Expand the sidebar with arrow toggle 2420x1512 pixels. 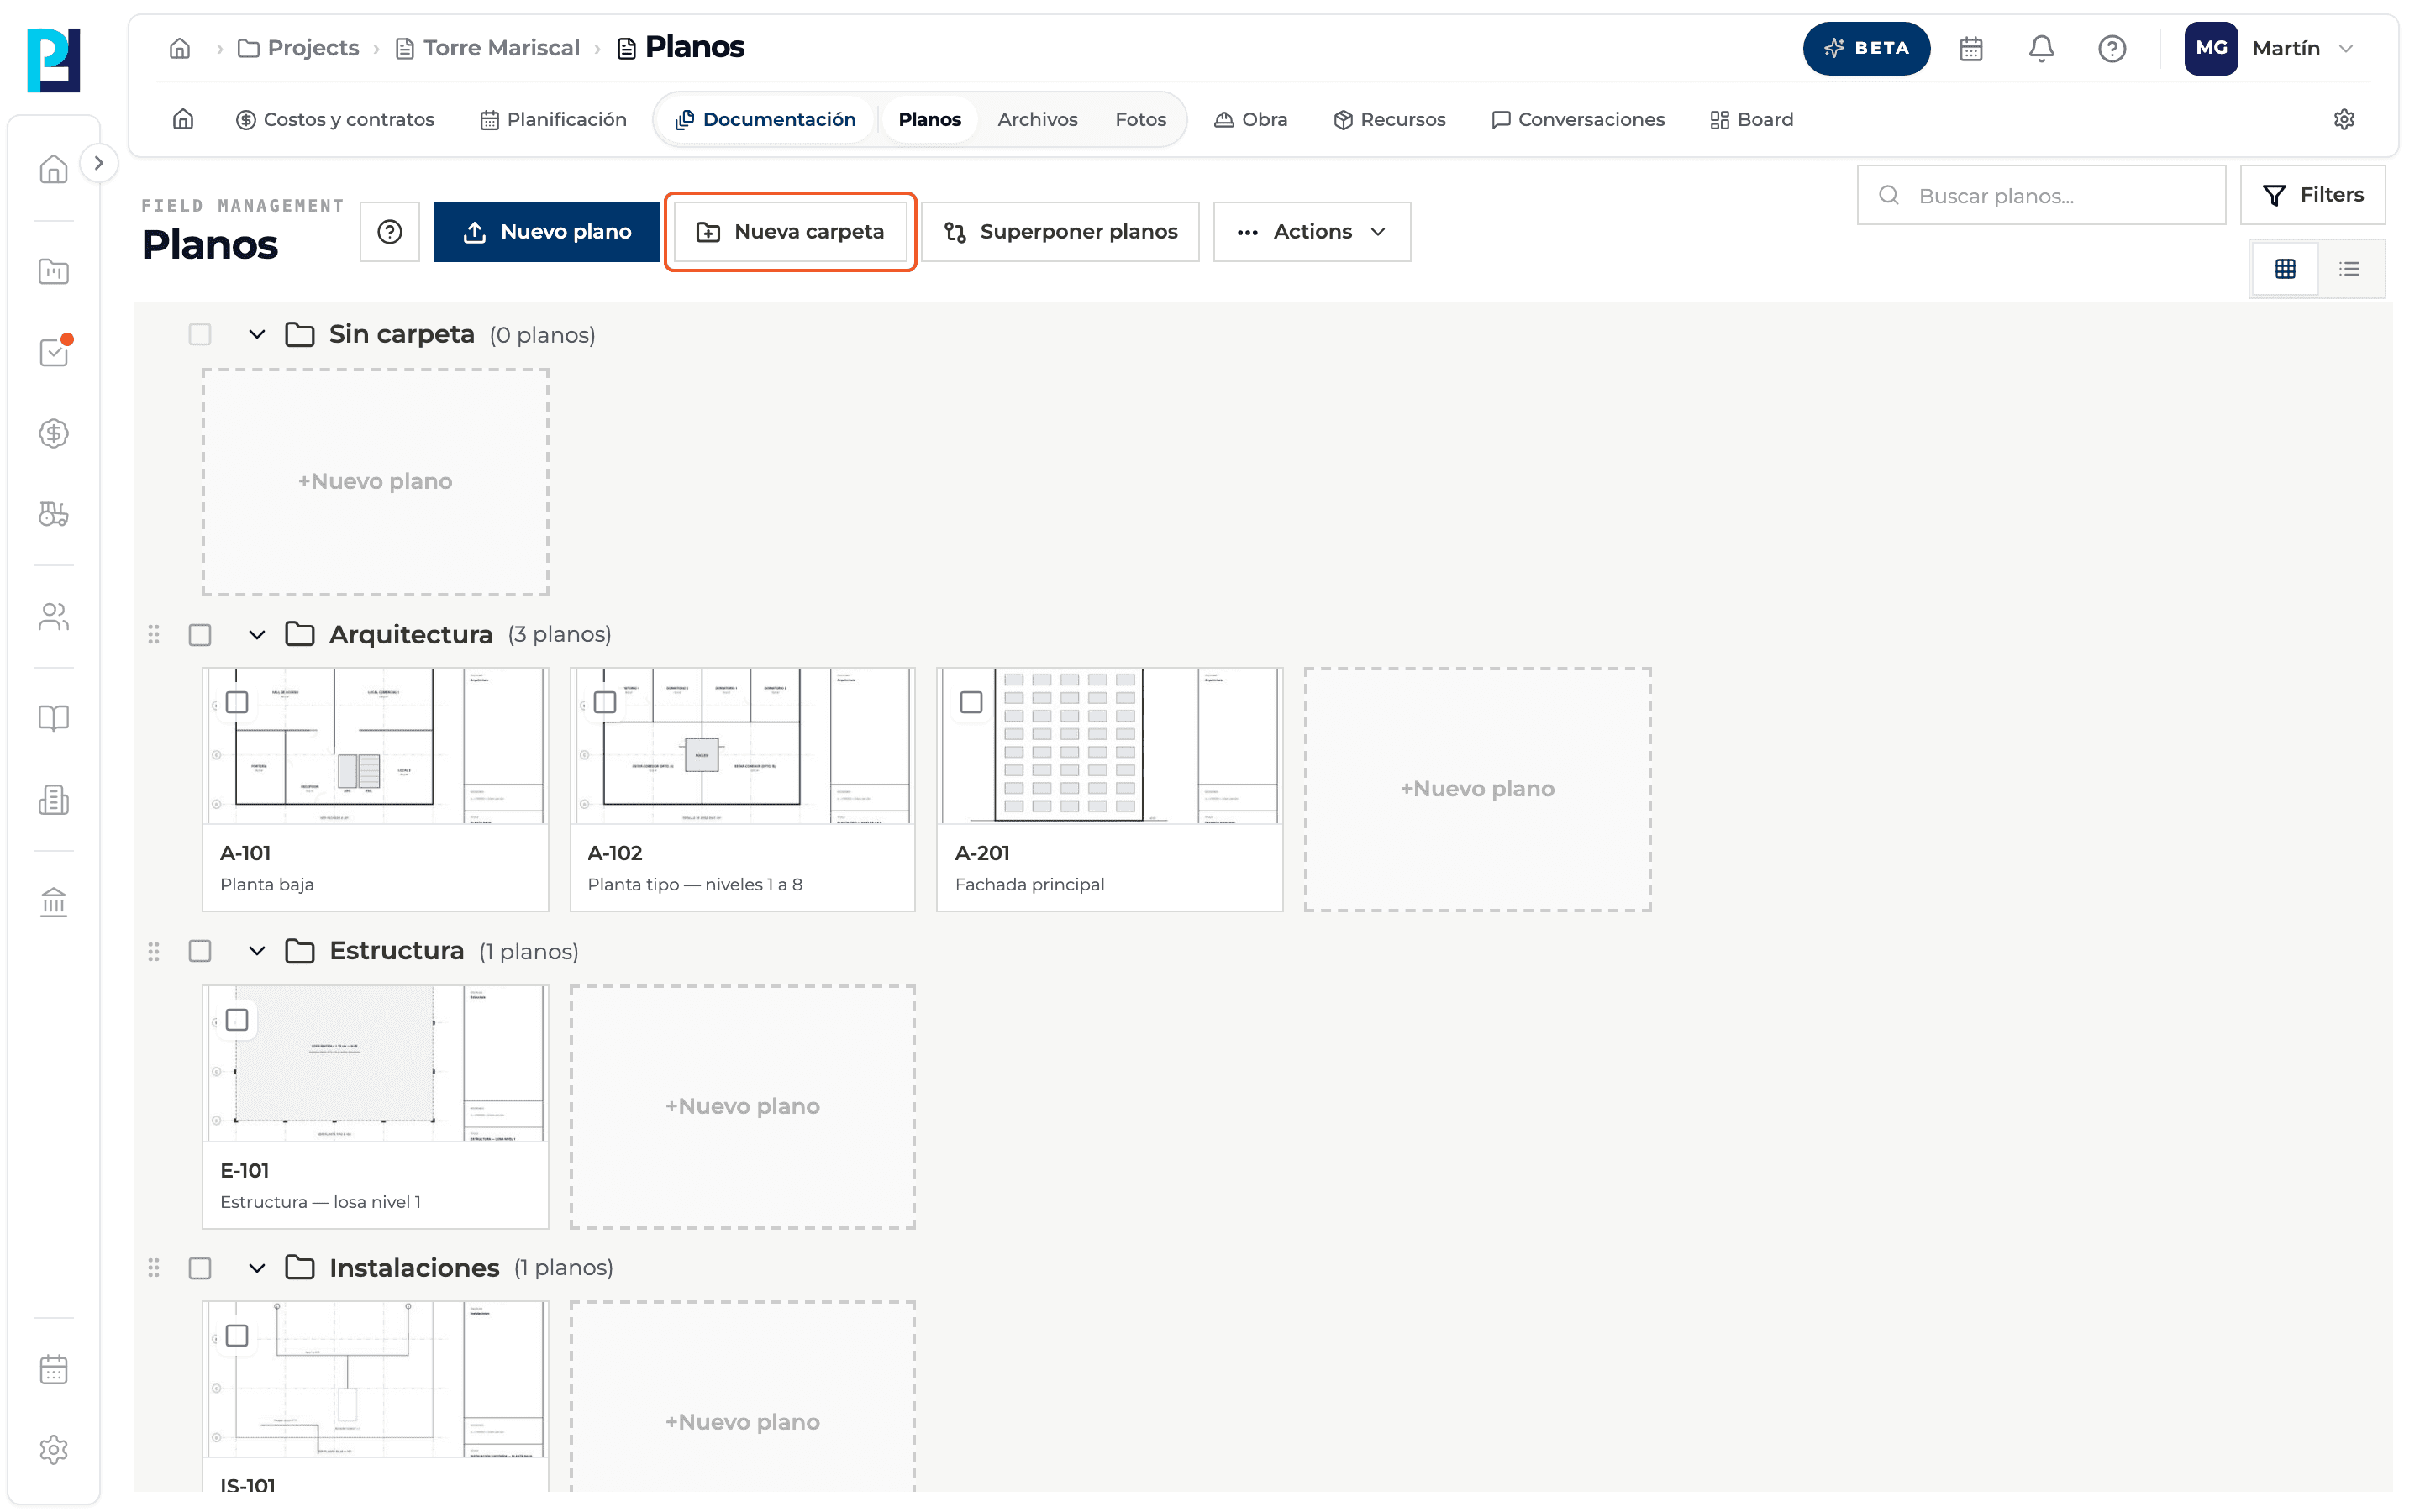click(x=98, y=162)
